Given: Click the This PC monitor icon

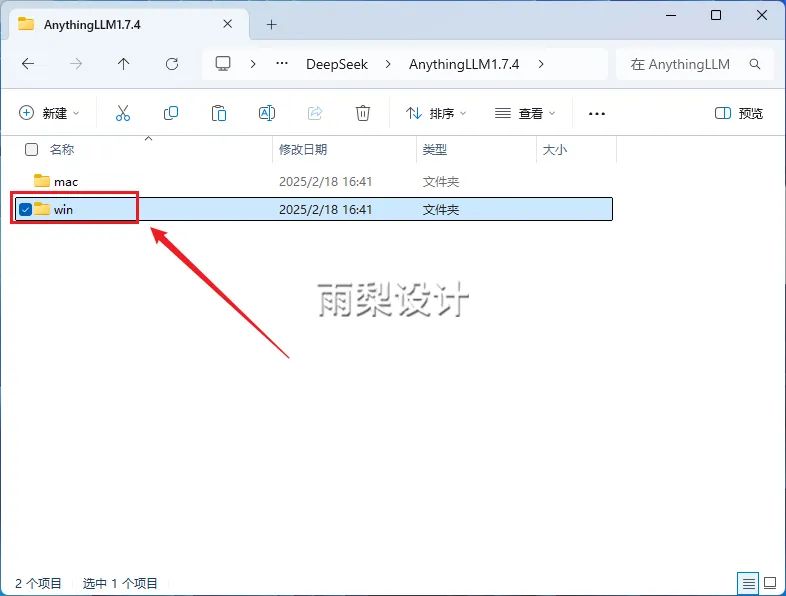Looking at the screenshot, I should coord(223,64).
